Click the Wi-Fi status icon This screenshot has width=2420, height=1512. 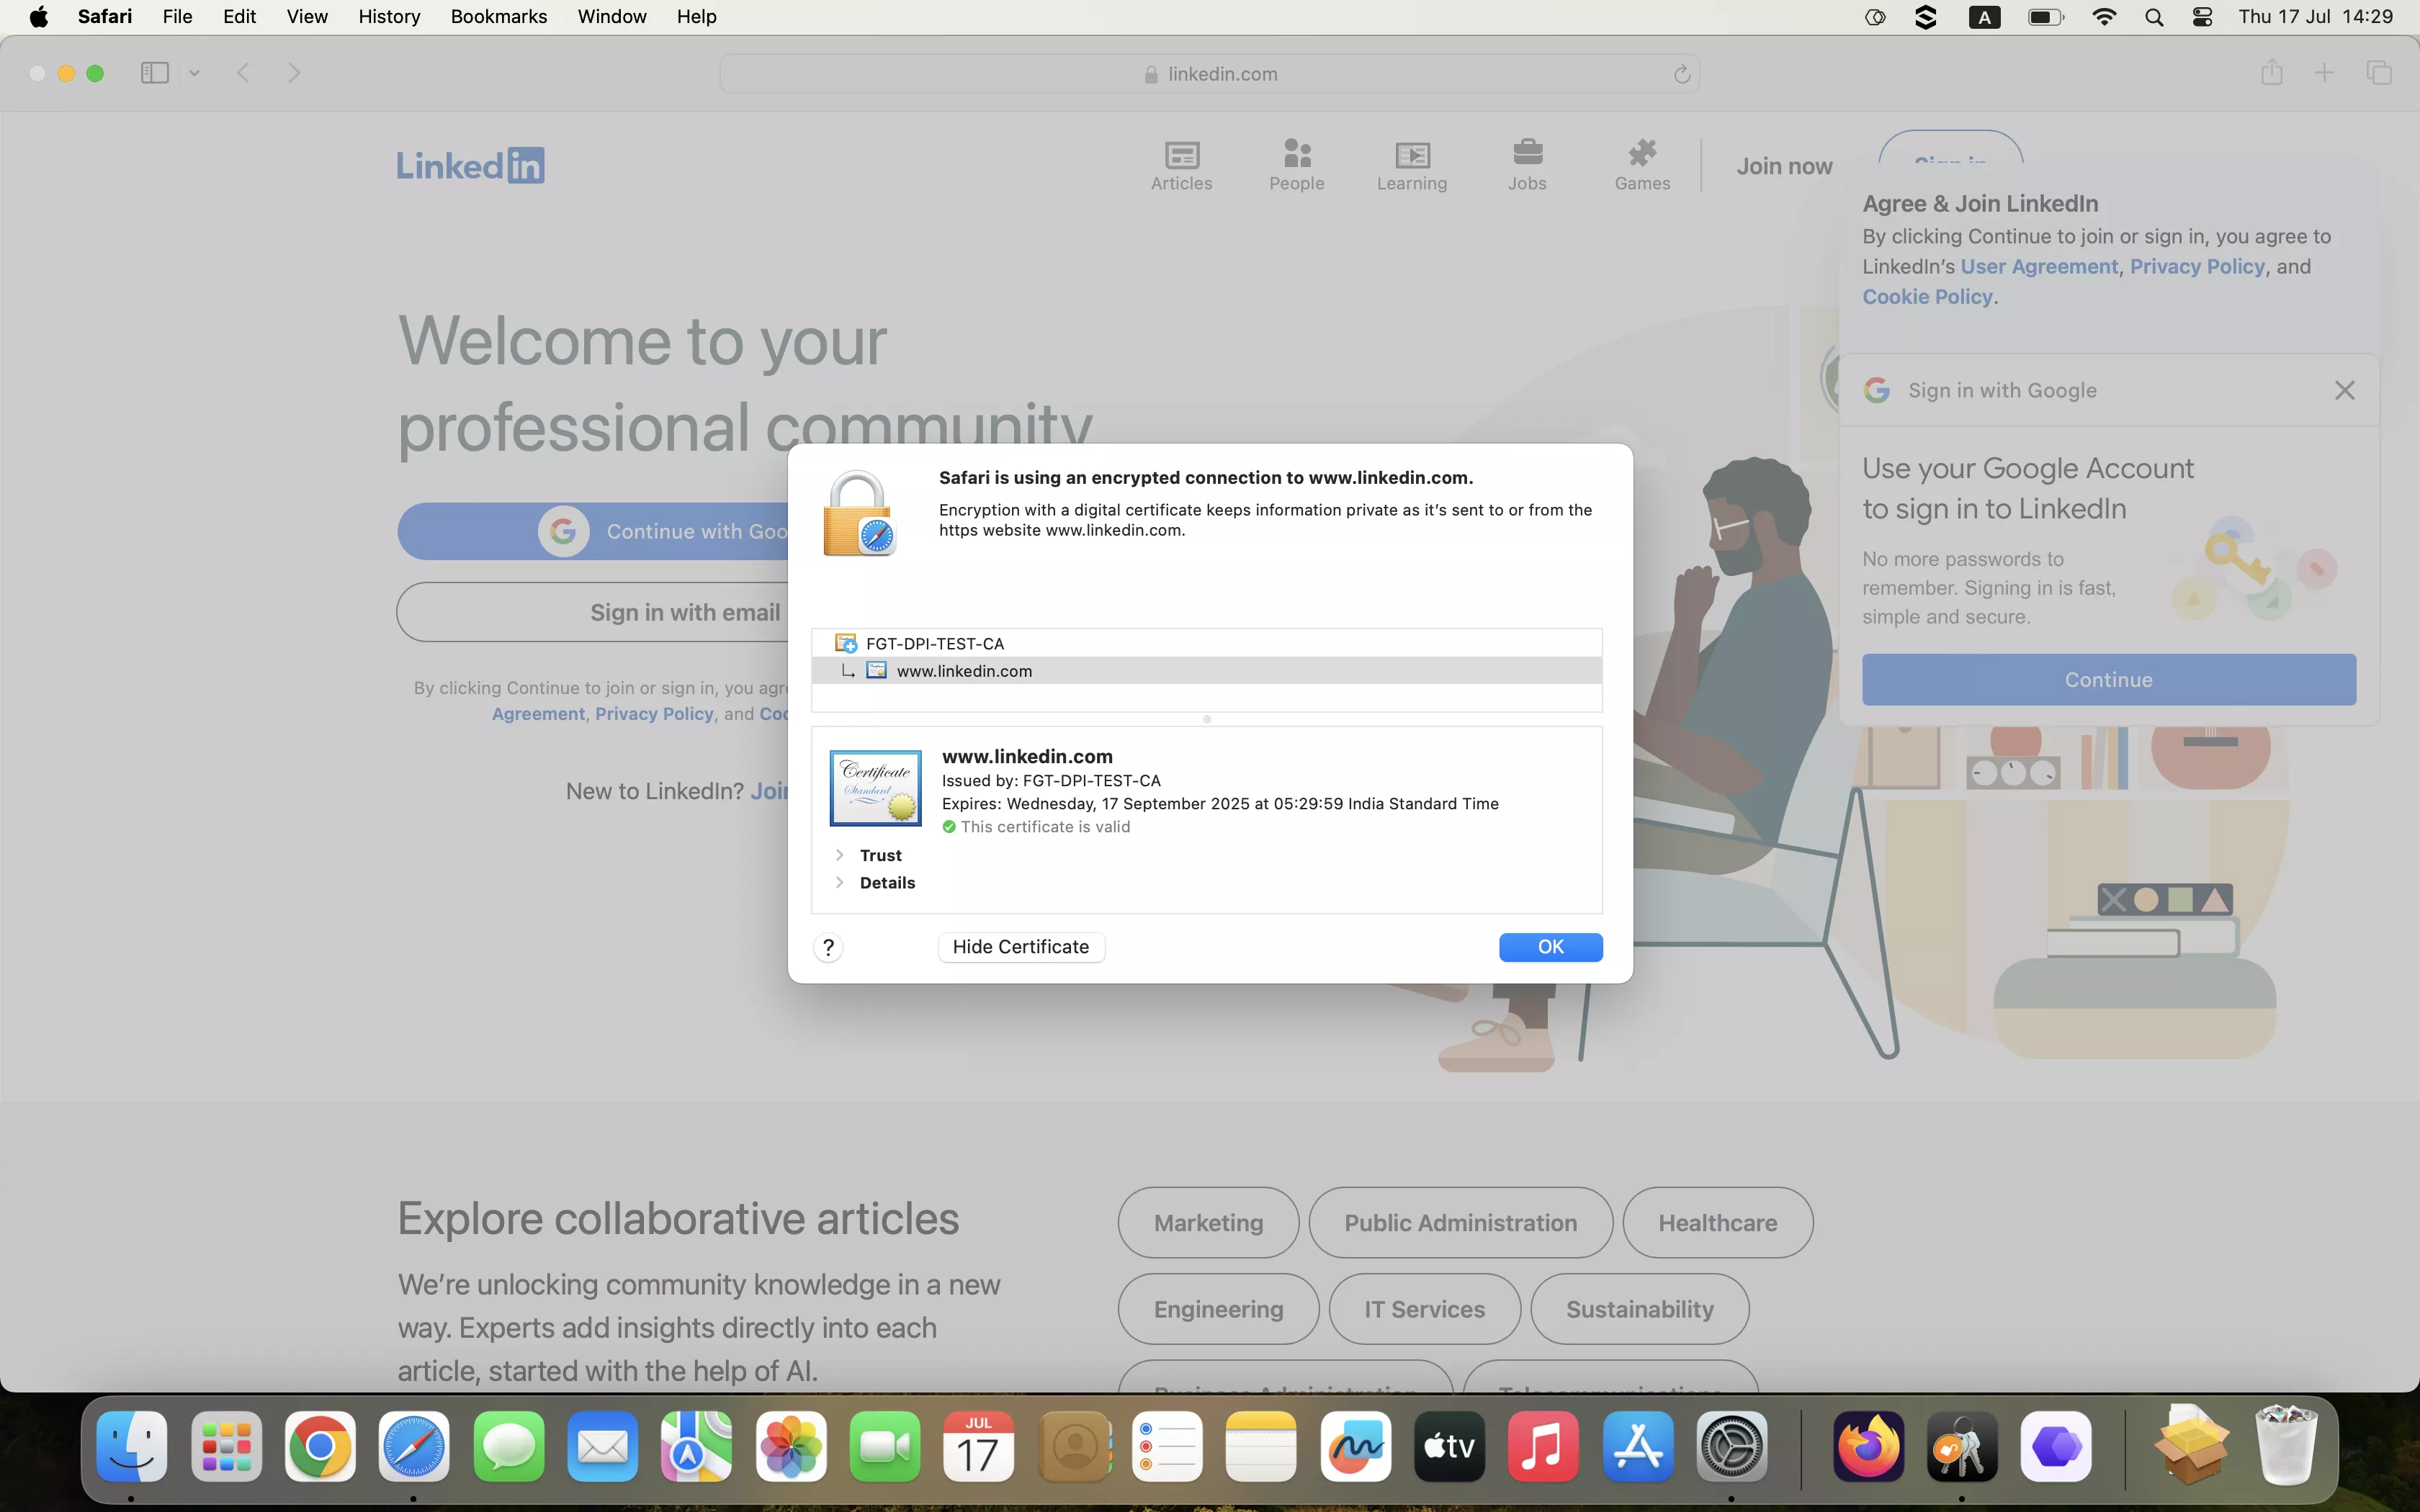(x=2104, y=17)
